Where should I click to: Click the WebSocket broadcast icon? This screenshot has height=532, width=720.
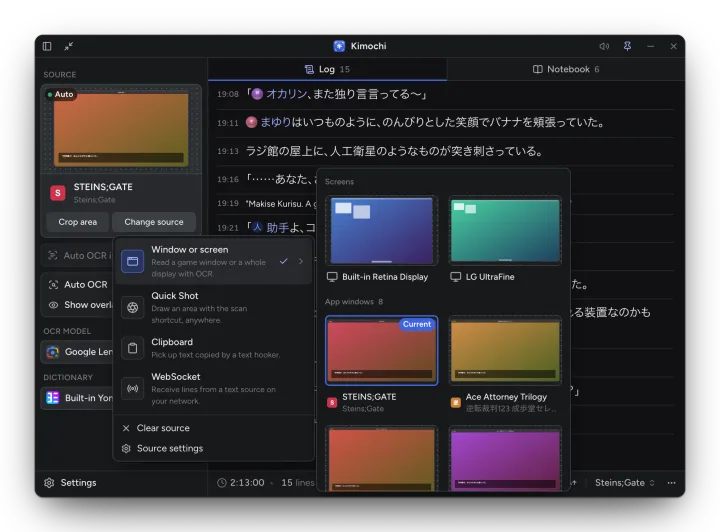(x=133, y=389)
